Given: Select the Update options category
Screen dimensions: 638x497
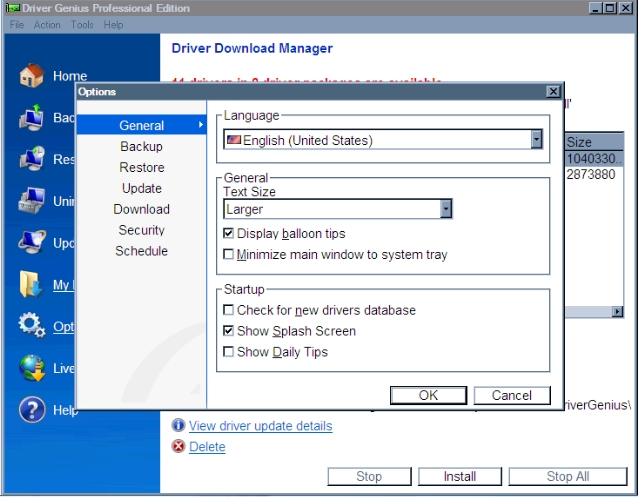Looking at the screenshot, I should (142, 188).
